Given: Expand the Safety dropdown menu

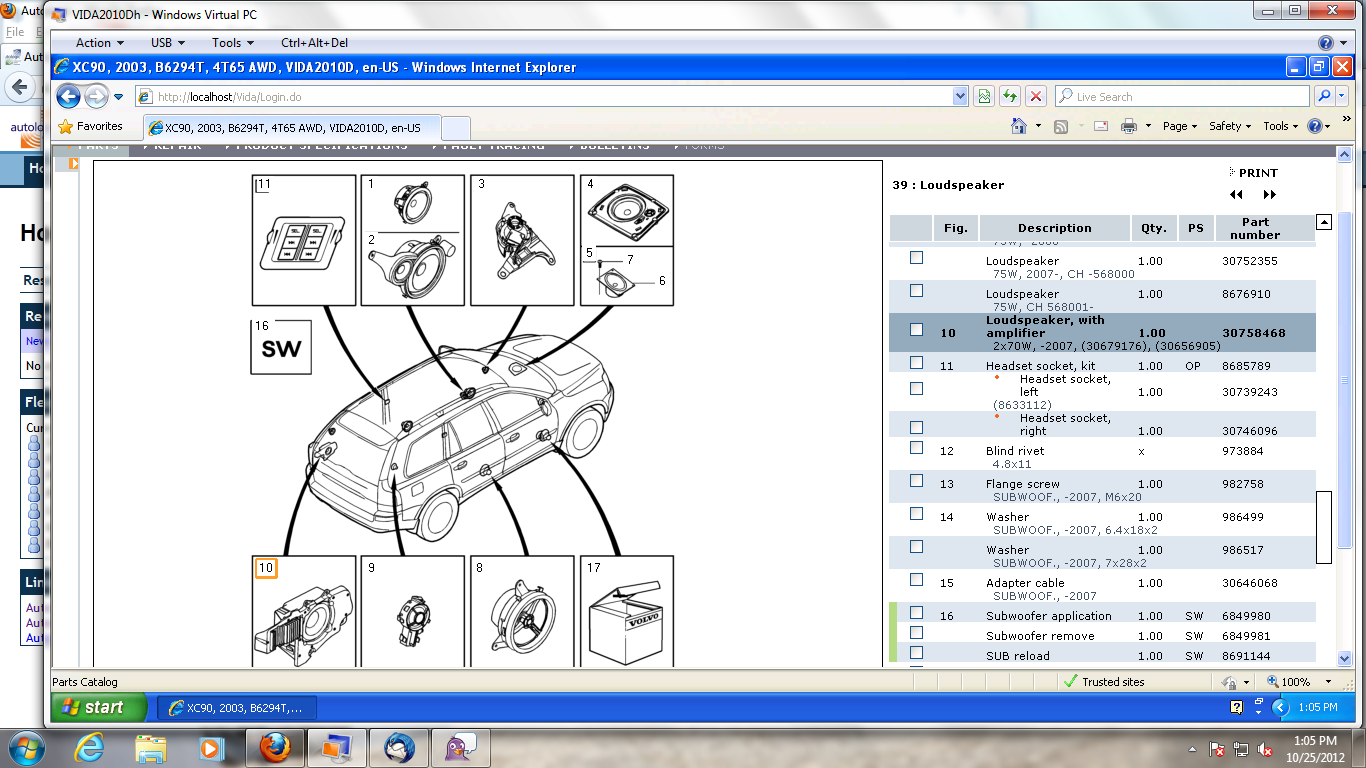Looking at the screenshot, I should [x=1230, y=126].
